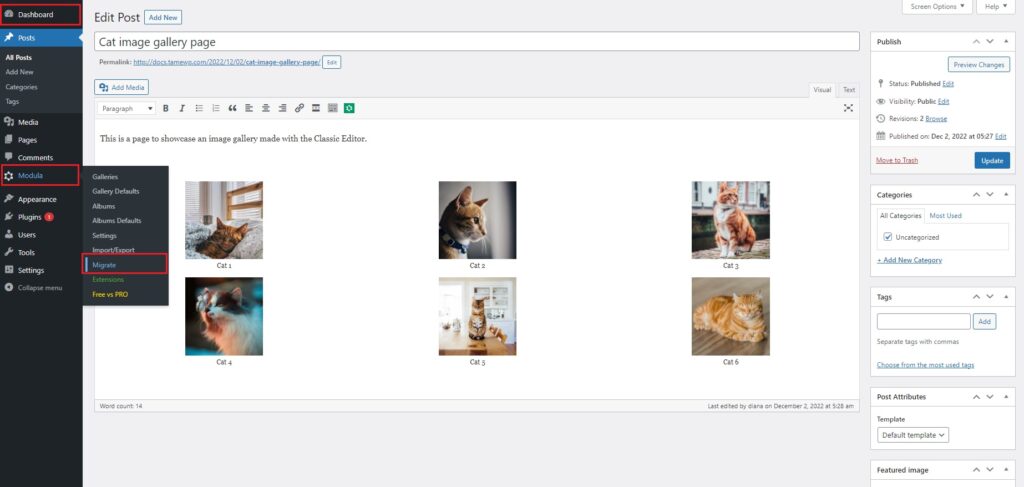Expand Screen Options panel

point(936,7)
